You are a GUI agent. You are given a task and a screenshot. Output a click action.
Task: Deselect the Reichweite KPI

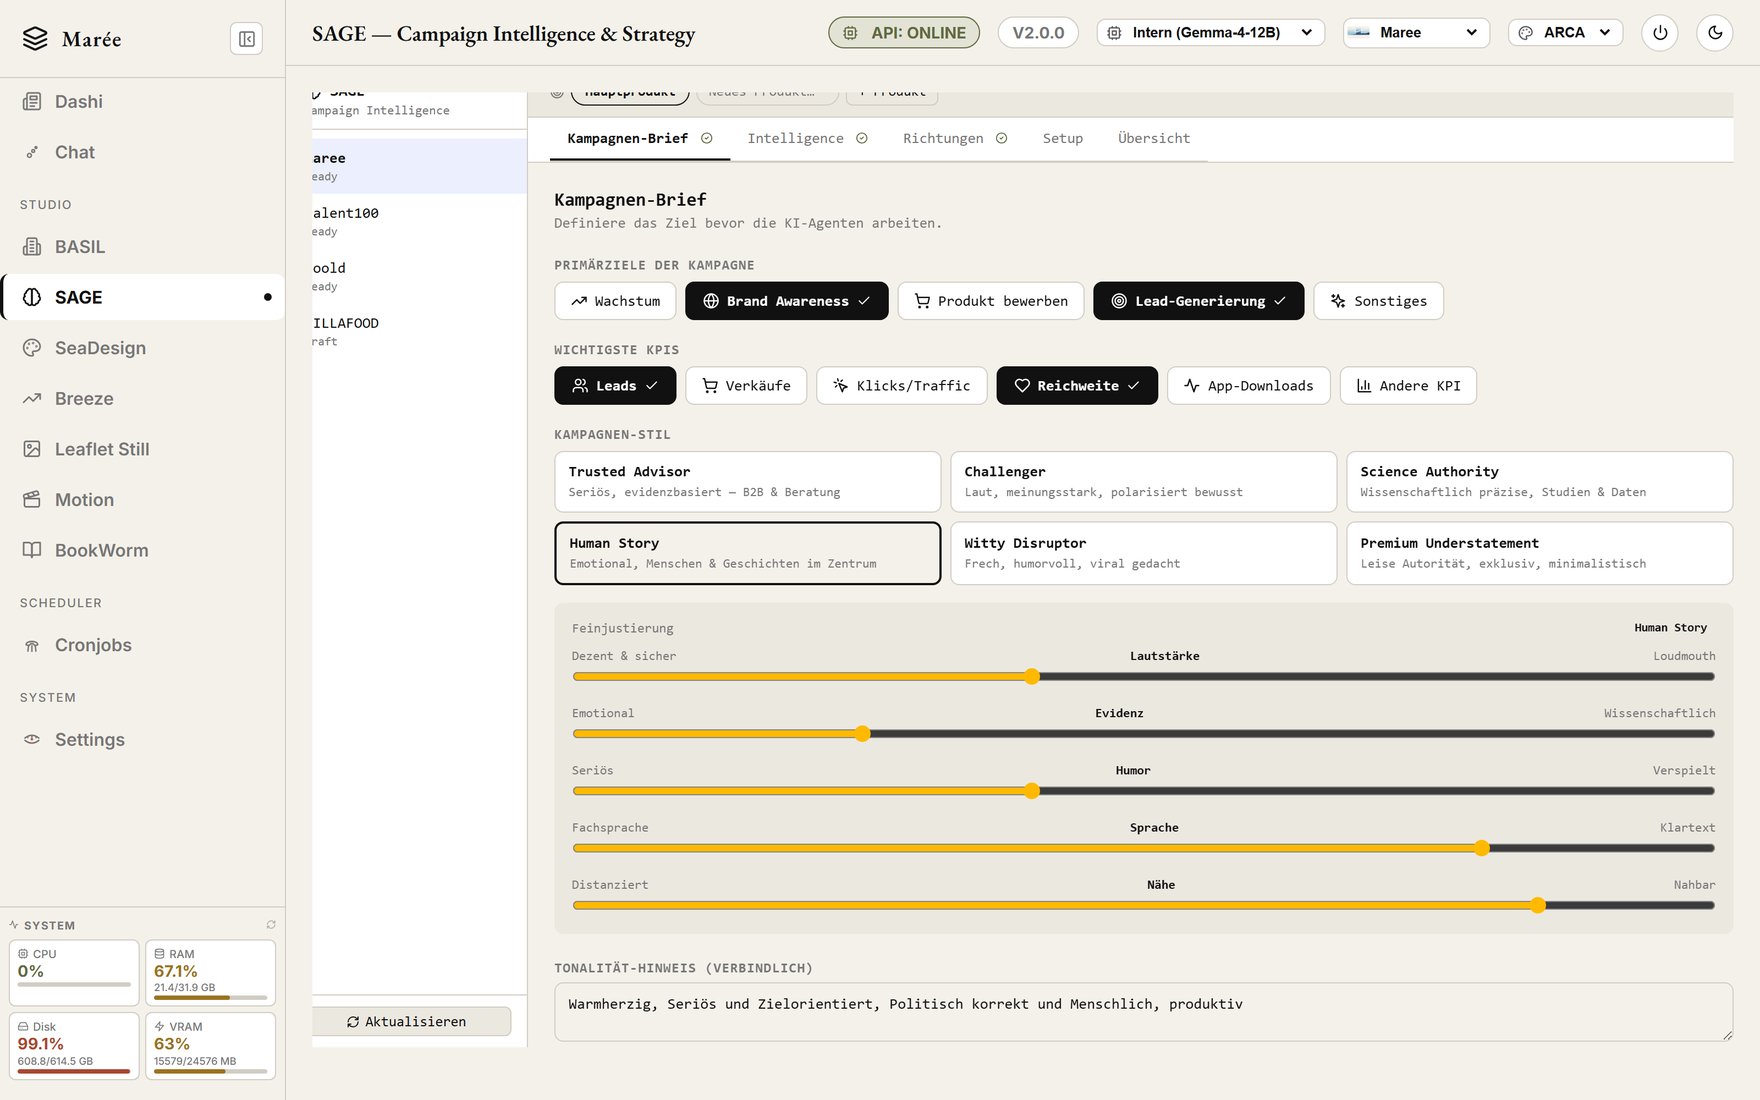1077,386
